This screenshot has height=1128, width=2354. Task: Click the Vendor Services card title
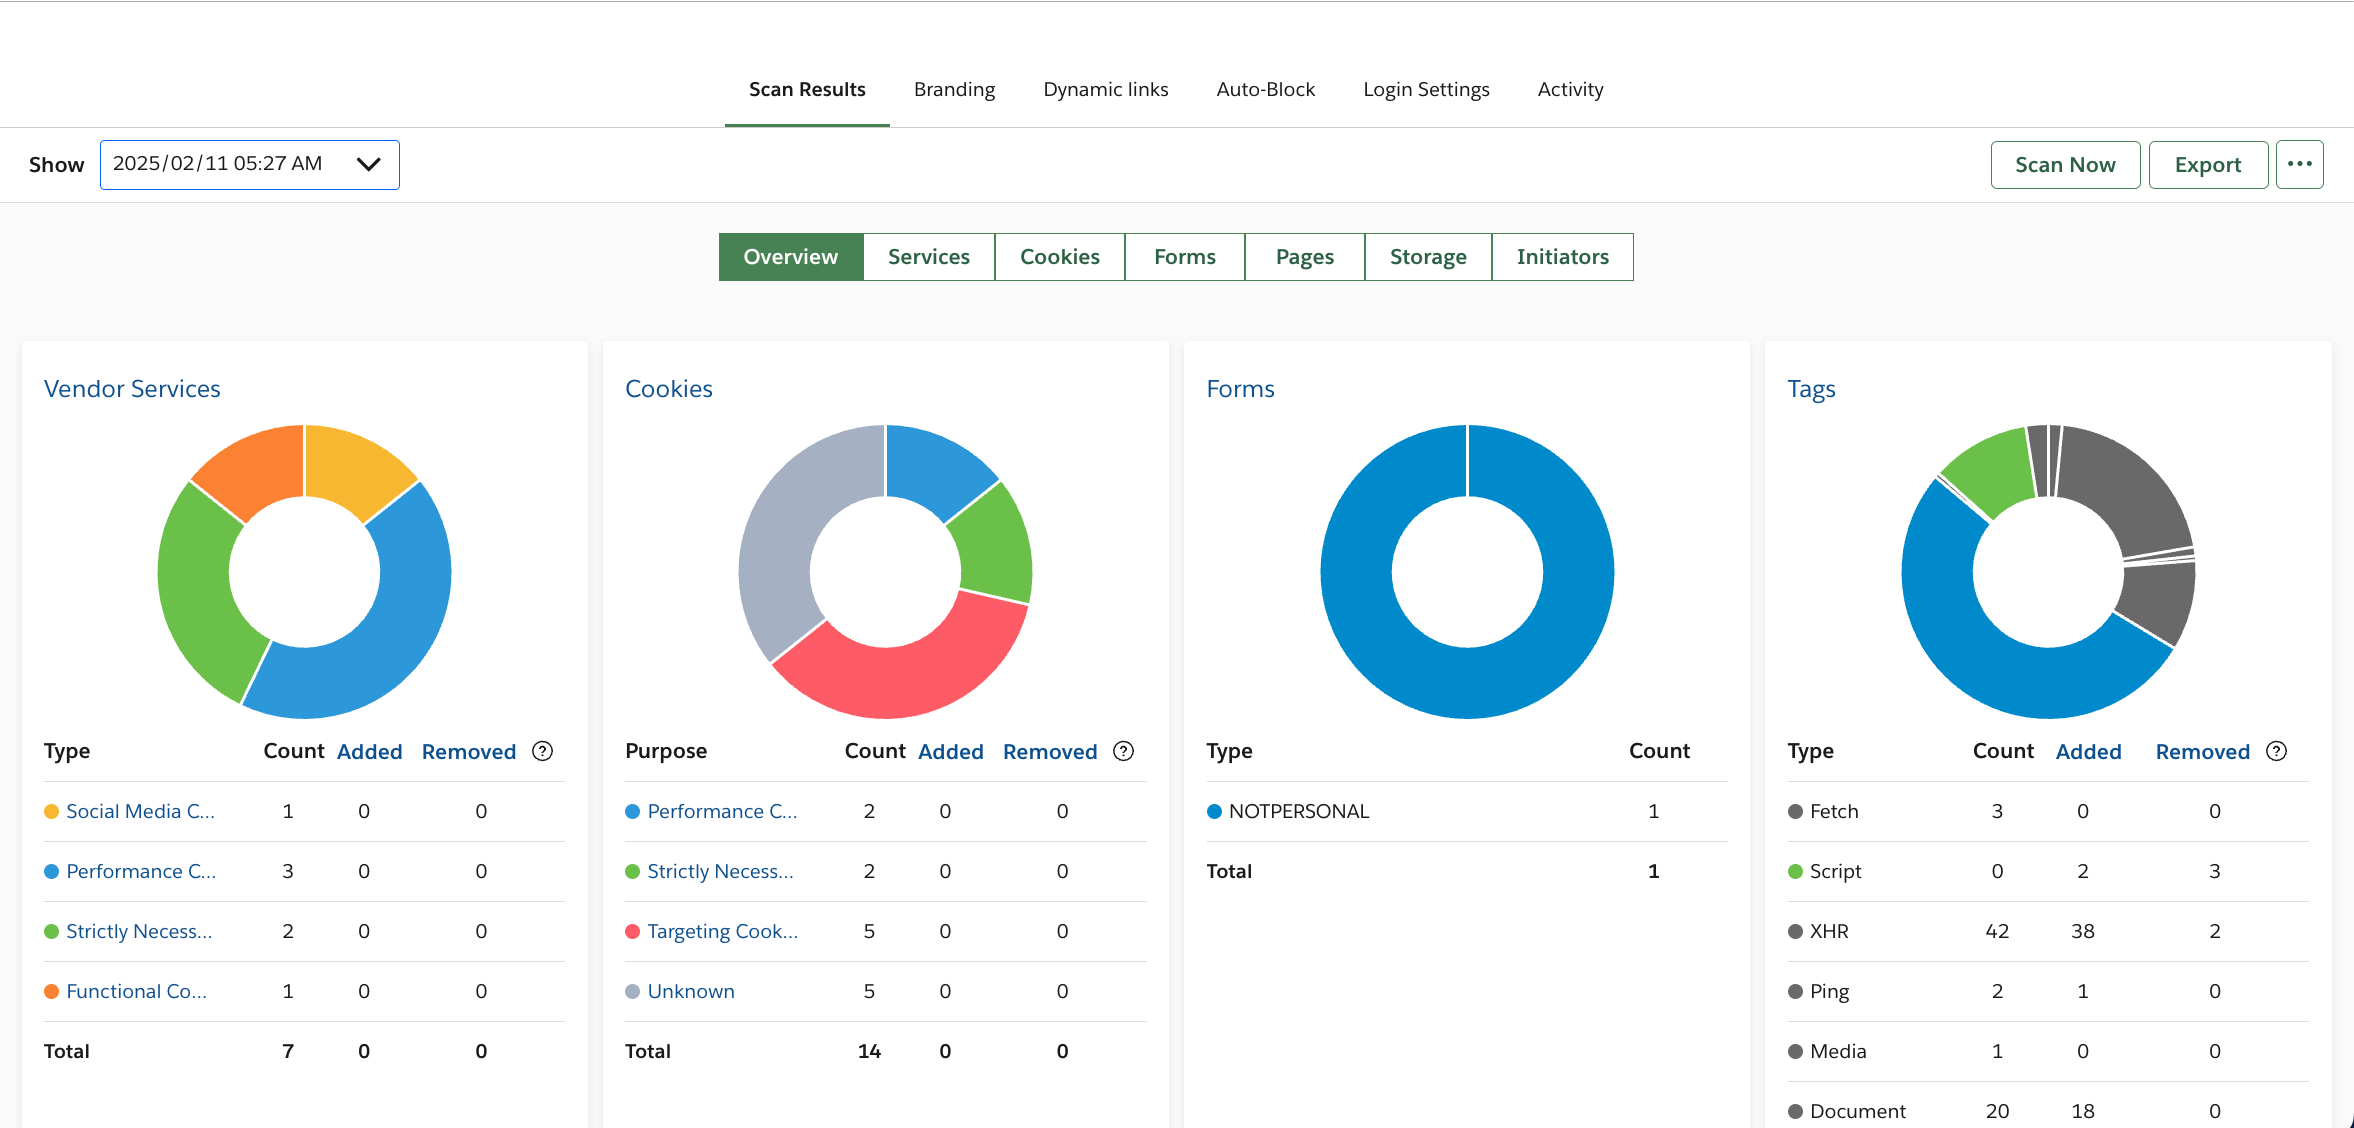point(132,388)
